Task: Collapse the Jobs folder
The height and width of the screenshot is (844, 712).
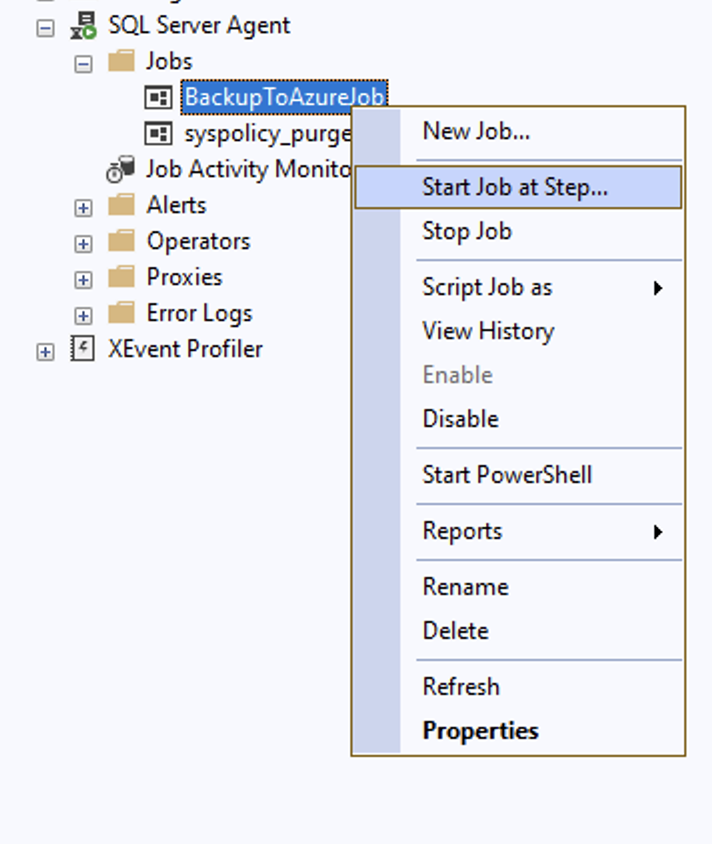Action: [x=83, y=64]
